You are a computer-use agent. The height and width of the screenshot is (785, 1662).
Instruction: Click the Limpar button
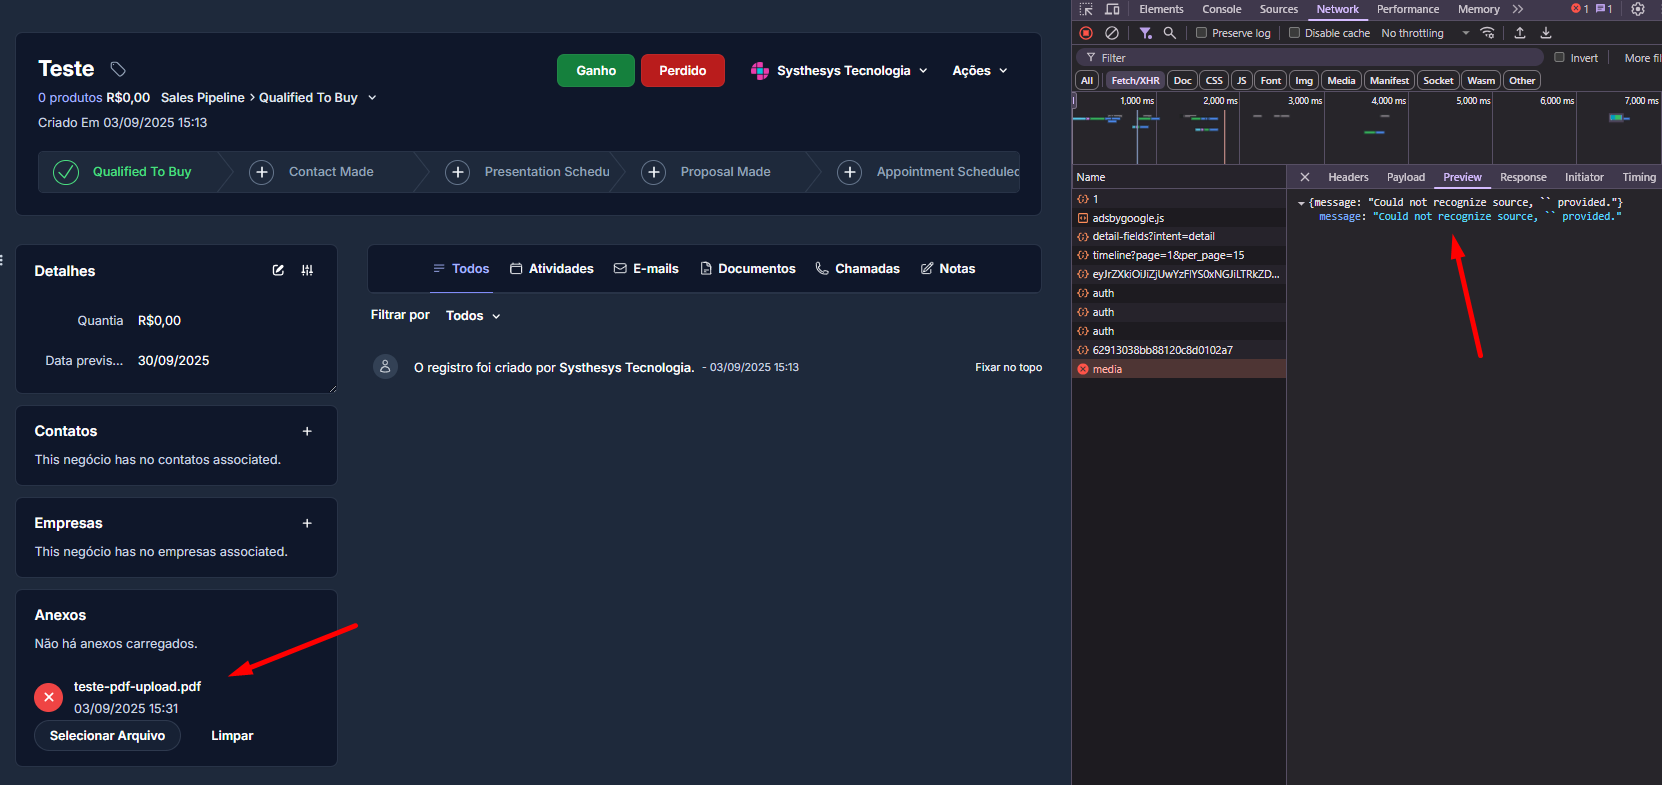point(232,735)
